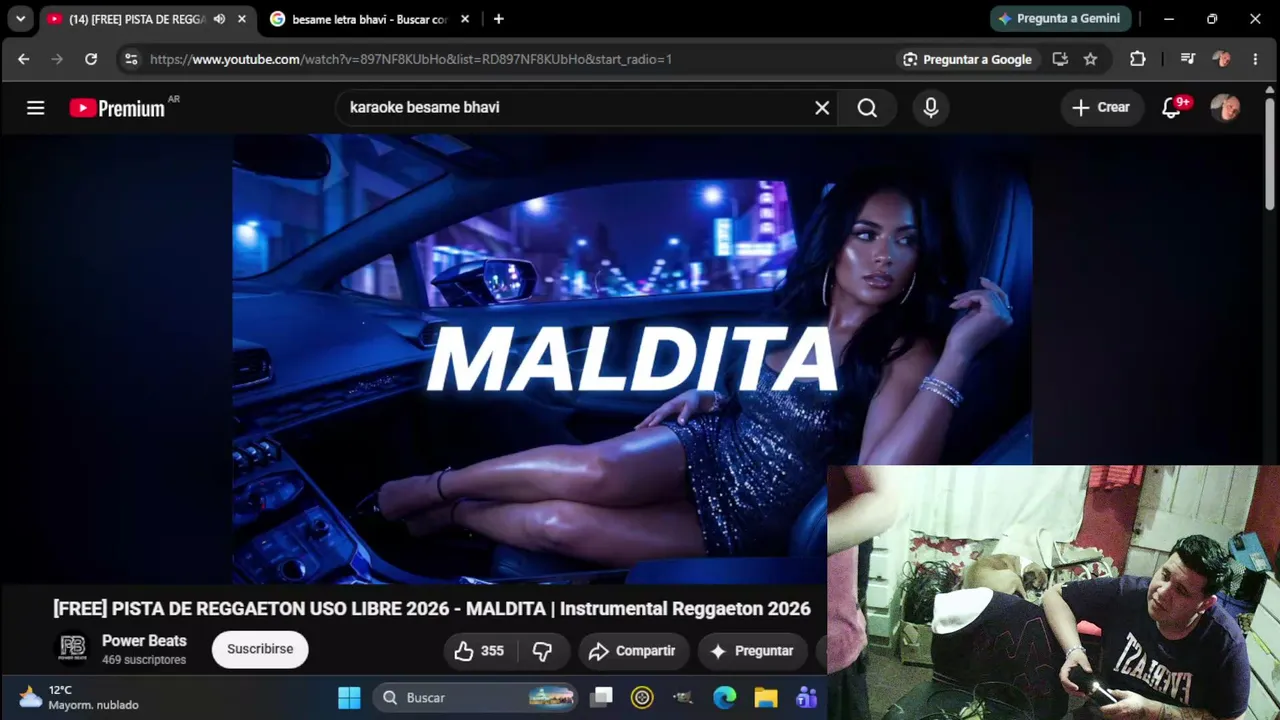
Task: Install app icon in the address bar
Action: pos(1060,59)
